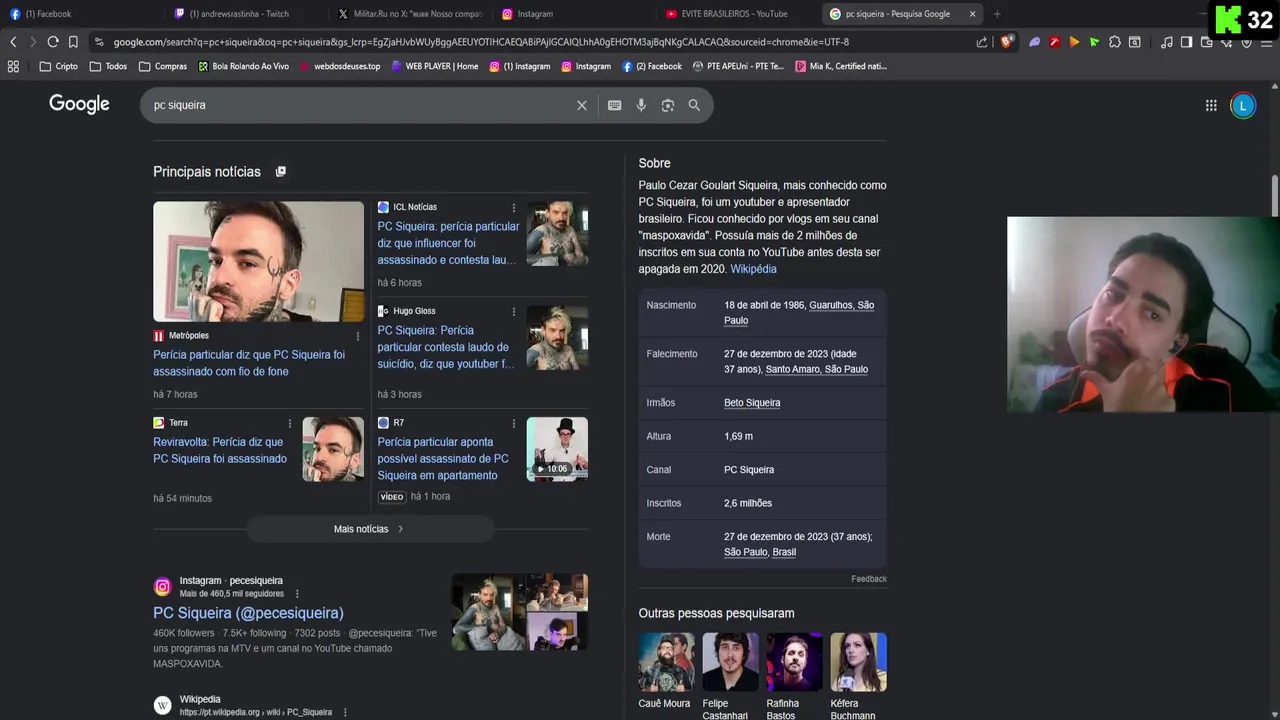Switch to Militar.Ru on X tab
1280x720 pixels.
click(x=411, y=14)
